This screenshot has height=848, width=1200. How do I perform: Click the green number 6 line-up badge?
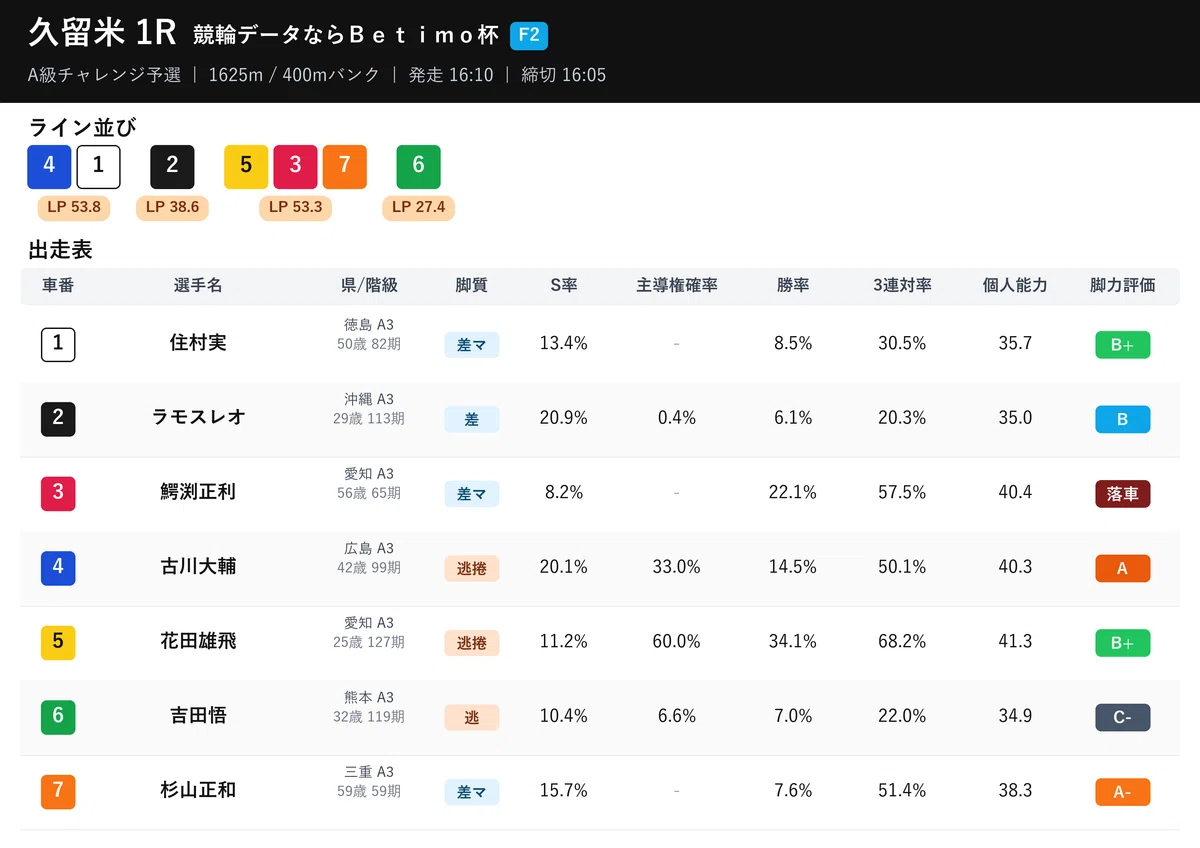click(x=418, y=166)
